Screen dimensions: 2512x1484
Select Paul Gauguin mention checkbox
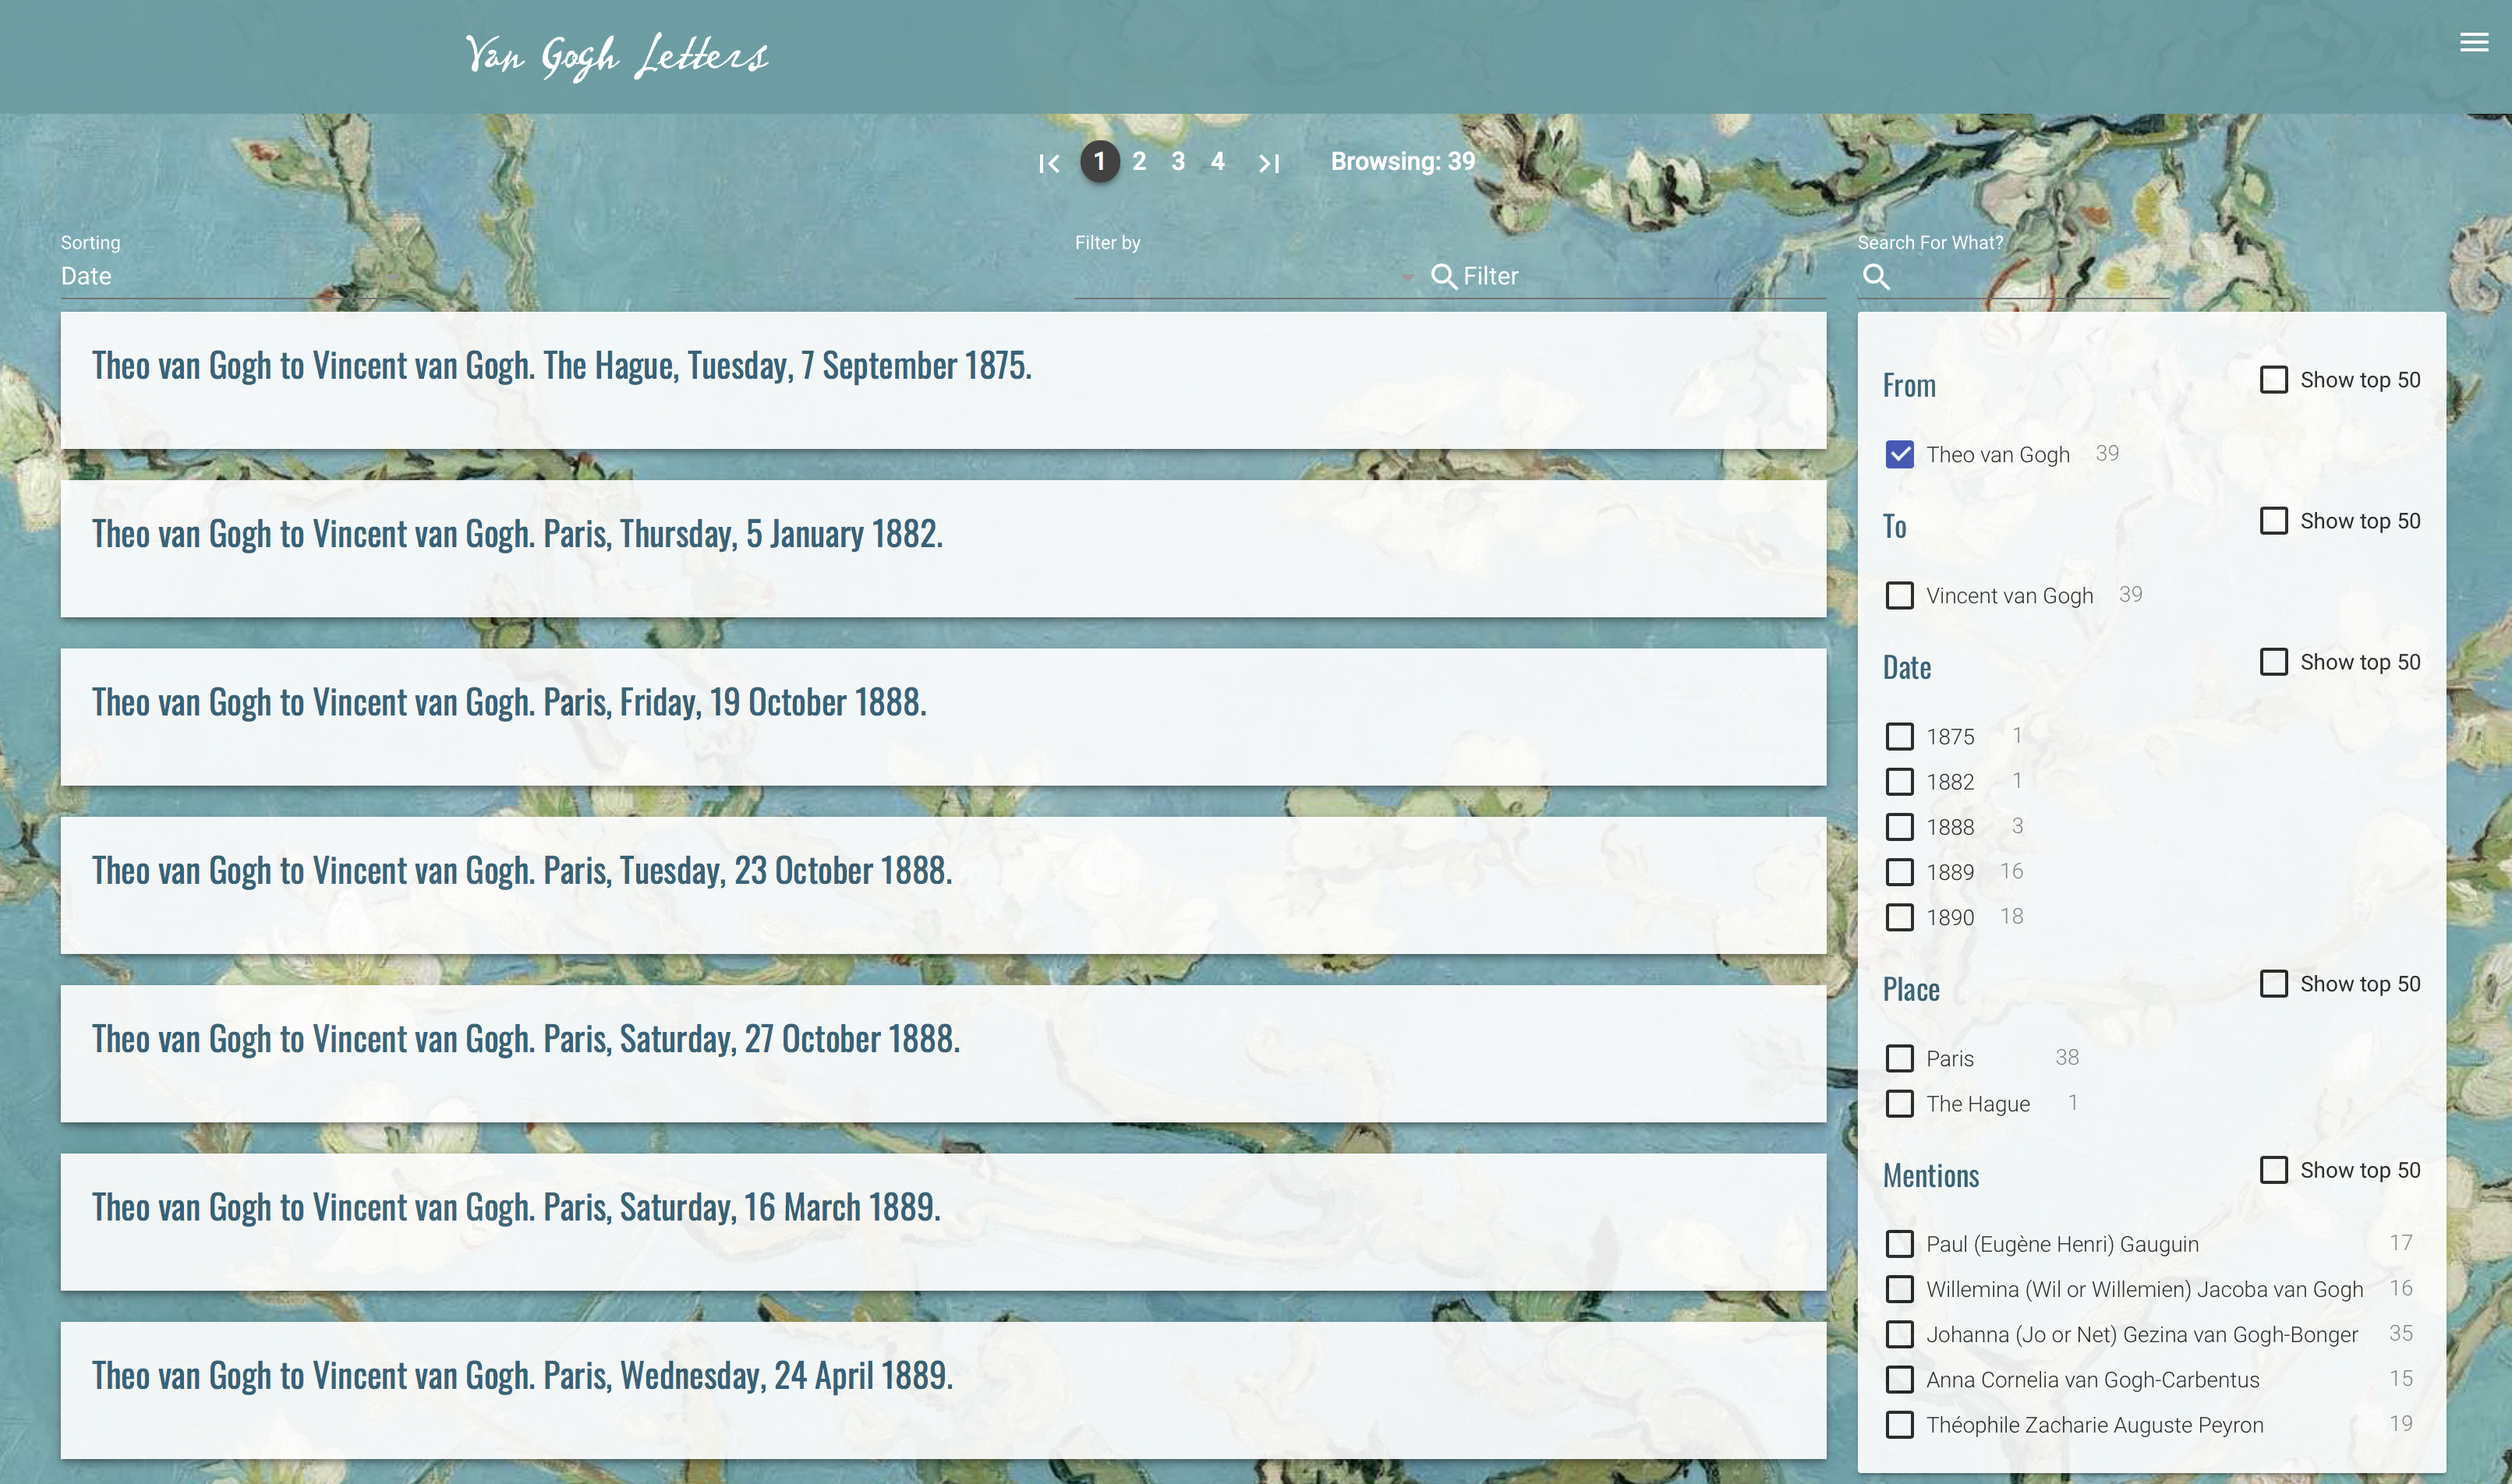click(x=1899, y=1244)
